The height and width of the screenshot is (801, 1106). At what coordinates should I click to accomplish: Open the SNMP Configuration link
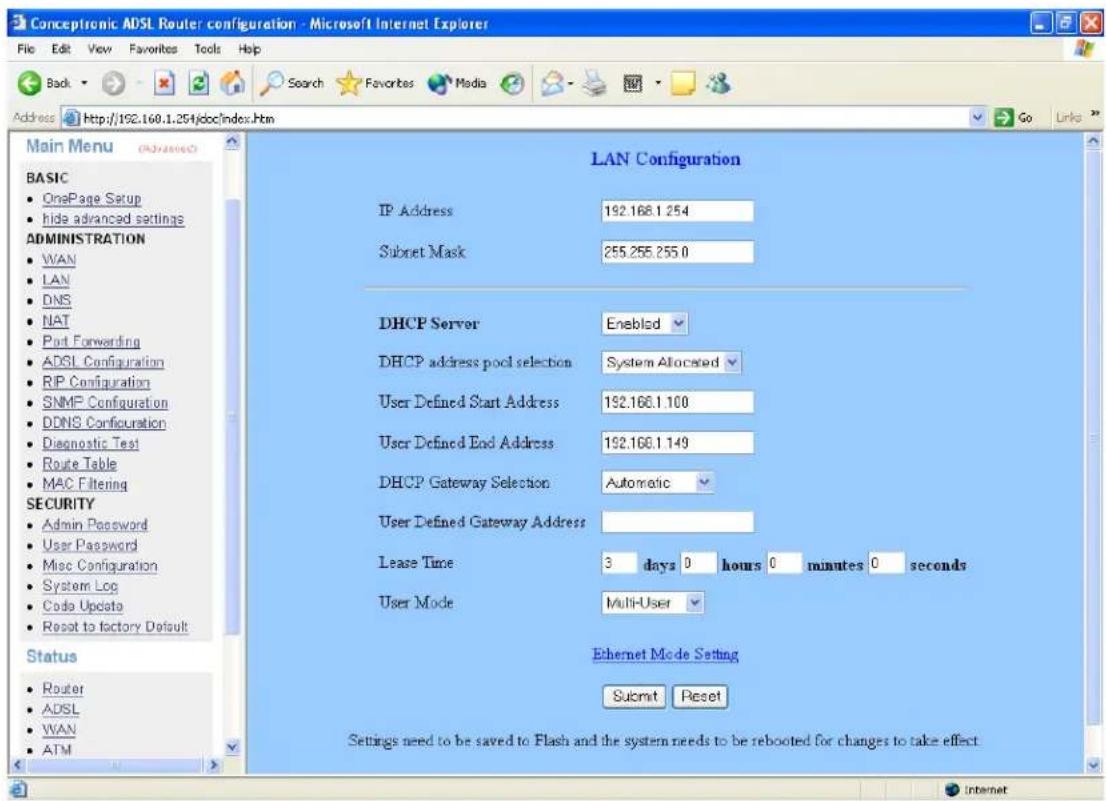[105, 403]
